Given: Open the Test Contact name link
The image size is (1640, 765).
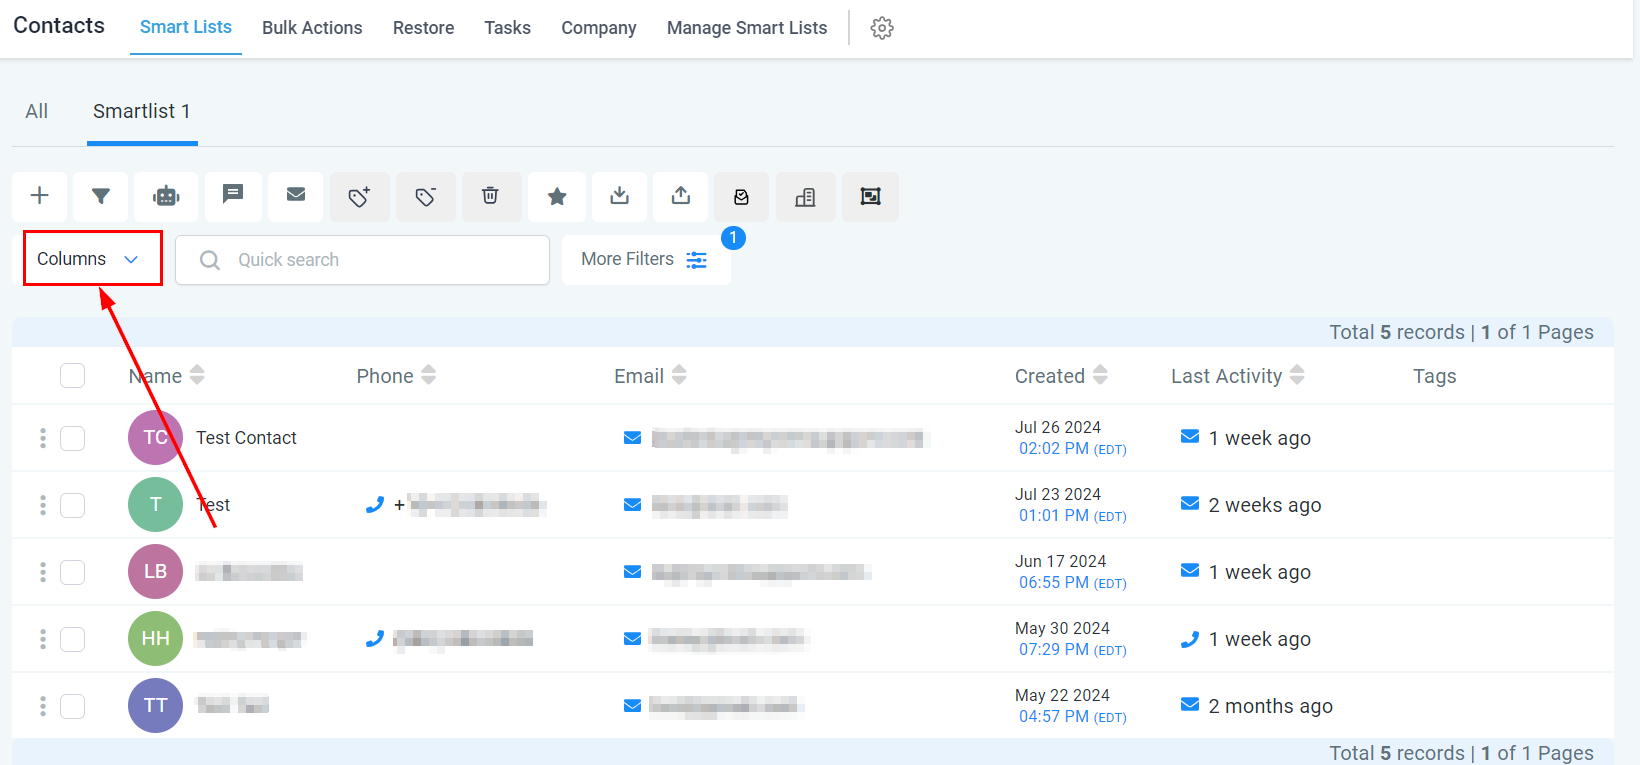Looking at the screenshot, I should click(x=246, y=438).
